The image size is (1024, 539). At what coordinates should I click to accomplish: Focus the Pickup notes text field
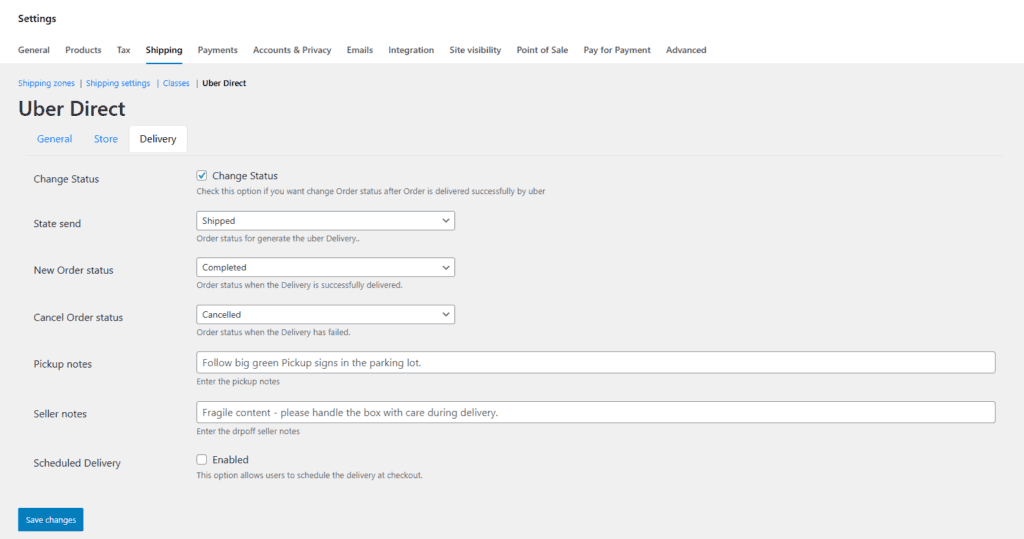(x=596, y=363)
